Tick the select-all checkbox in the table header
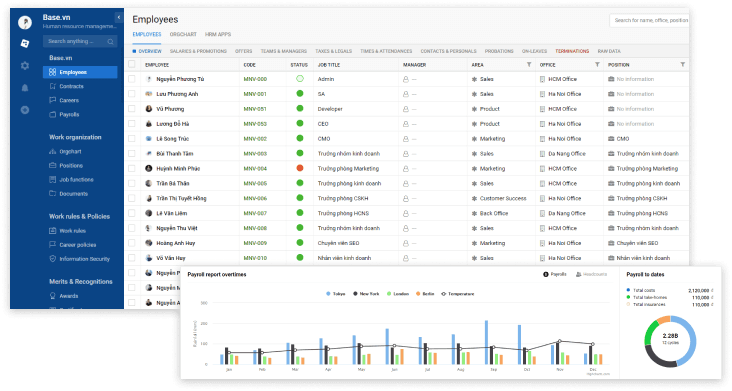Viewport: 732px width, 391px height. coord(132,64)
